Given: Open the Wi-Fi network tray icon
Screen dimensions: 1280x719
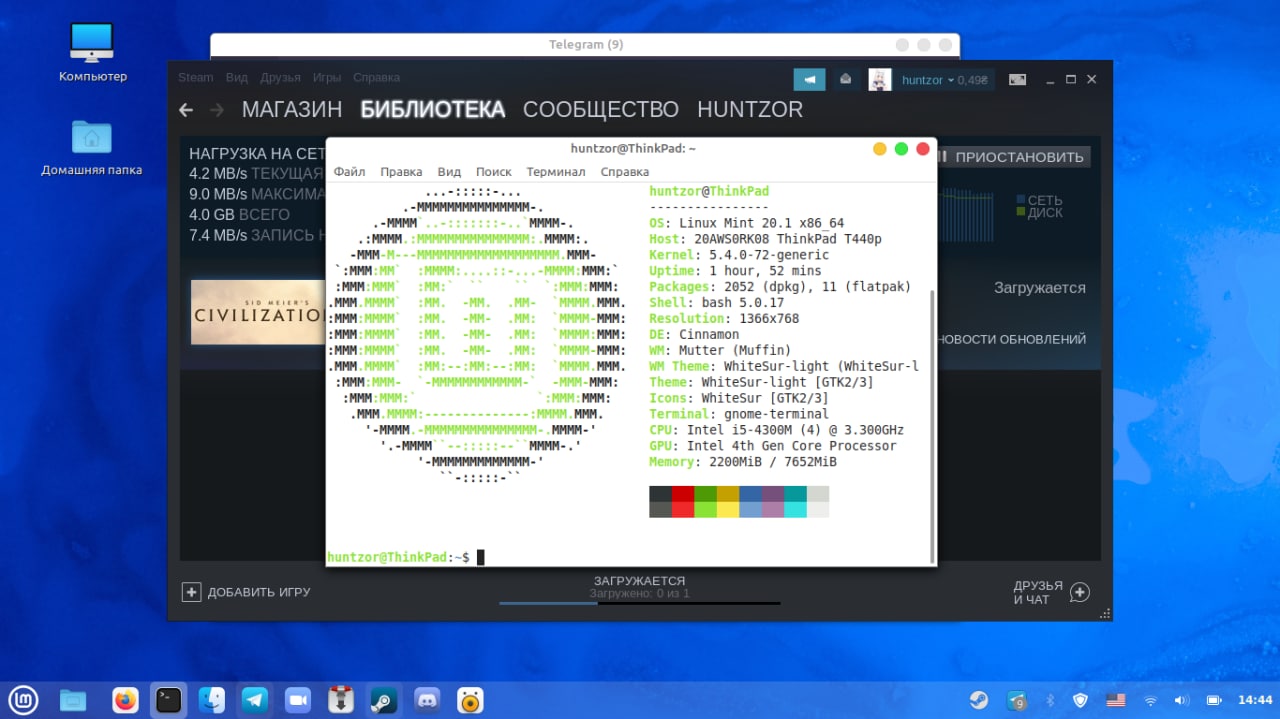Looking at the screenshot, I should [1150, 700].
